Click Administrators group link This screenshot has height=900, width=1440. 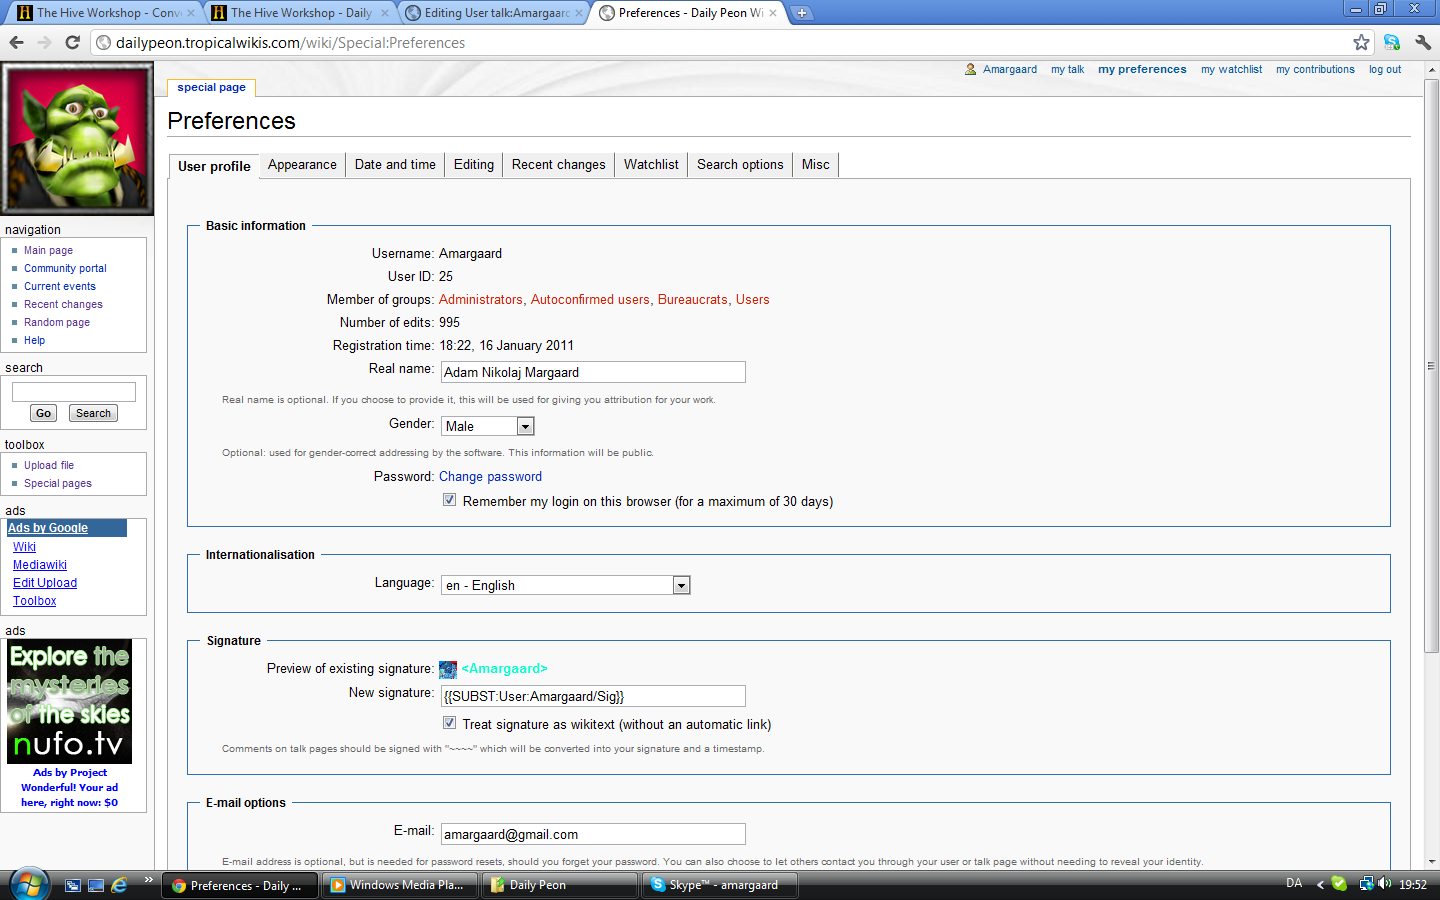pos(480,300)
